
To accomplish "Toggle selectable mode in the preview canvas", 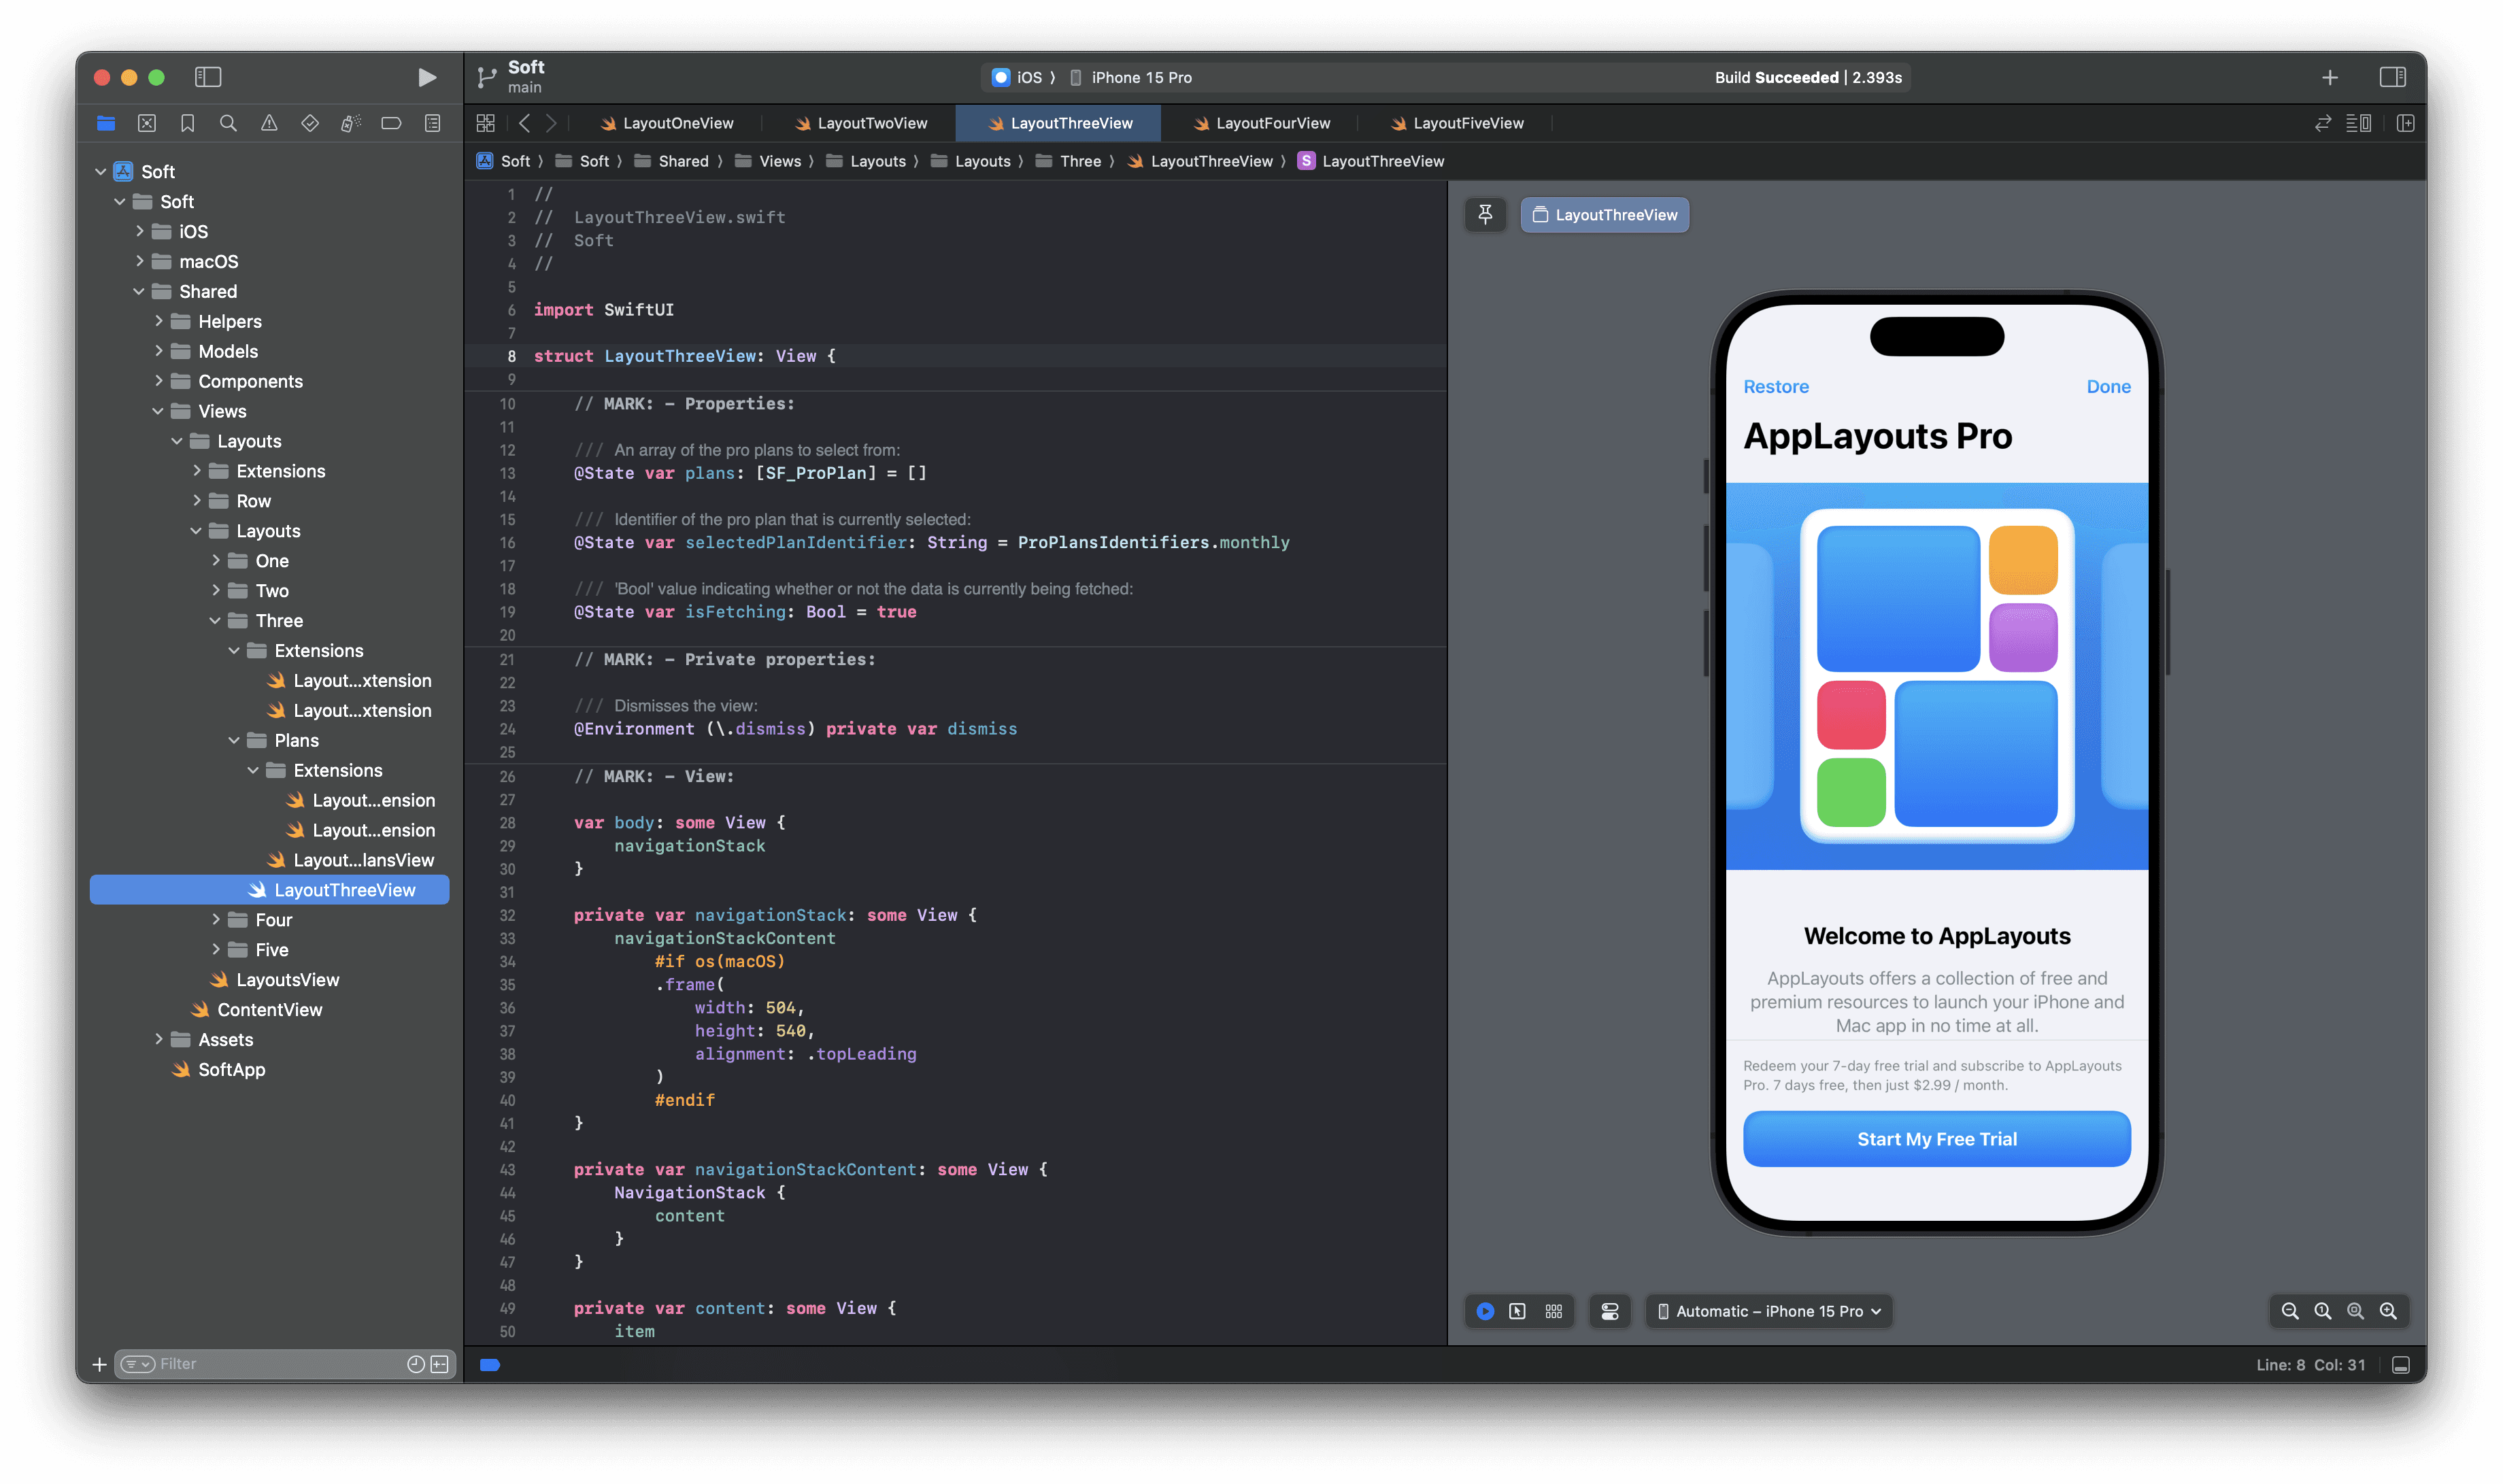I will point(1518,1311).
